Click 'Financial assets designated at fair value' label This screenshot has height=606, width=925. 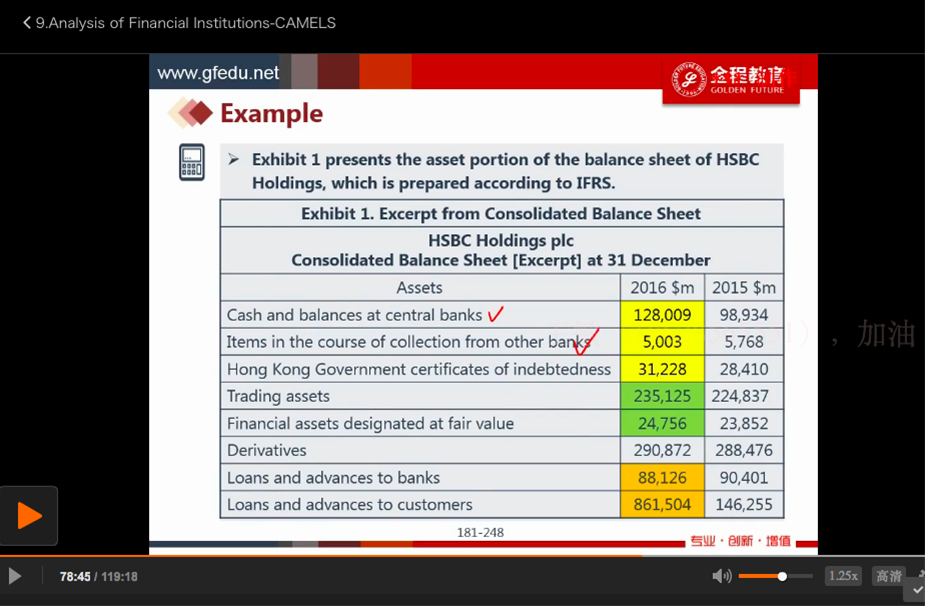point(370,423)
